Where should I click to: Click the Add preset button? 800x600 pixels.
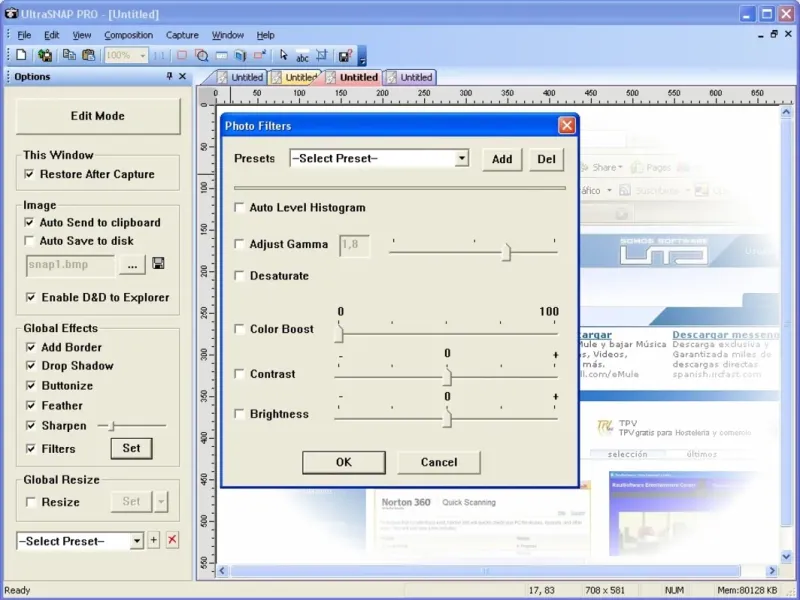coord(502,159)
